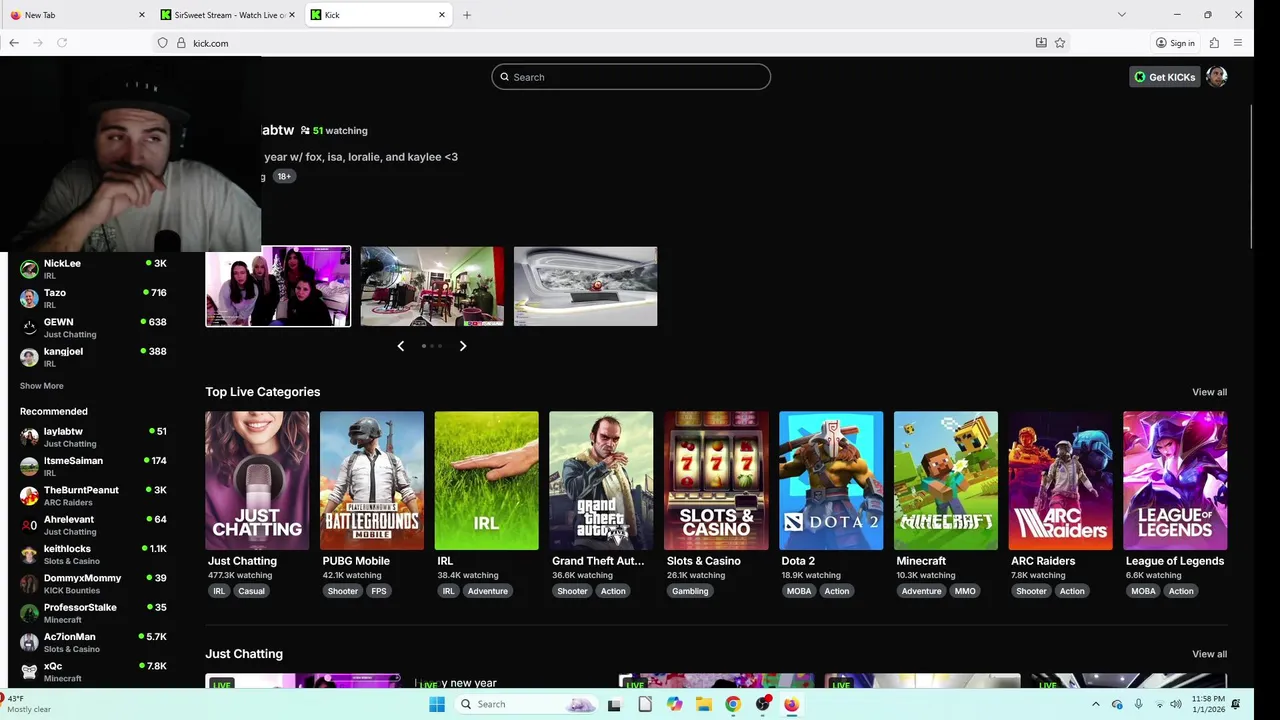The image size is (1280, 720).
Task: Open the PUBG Mobile category card
Action: [372, 481]
